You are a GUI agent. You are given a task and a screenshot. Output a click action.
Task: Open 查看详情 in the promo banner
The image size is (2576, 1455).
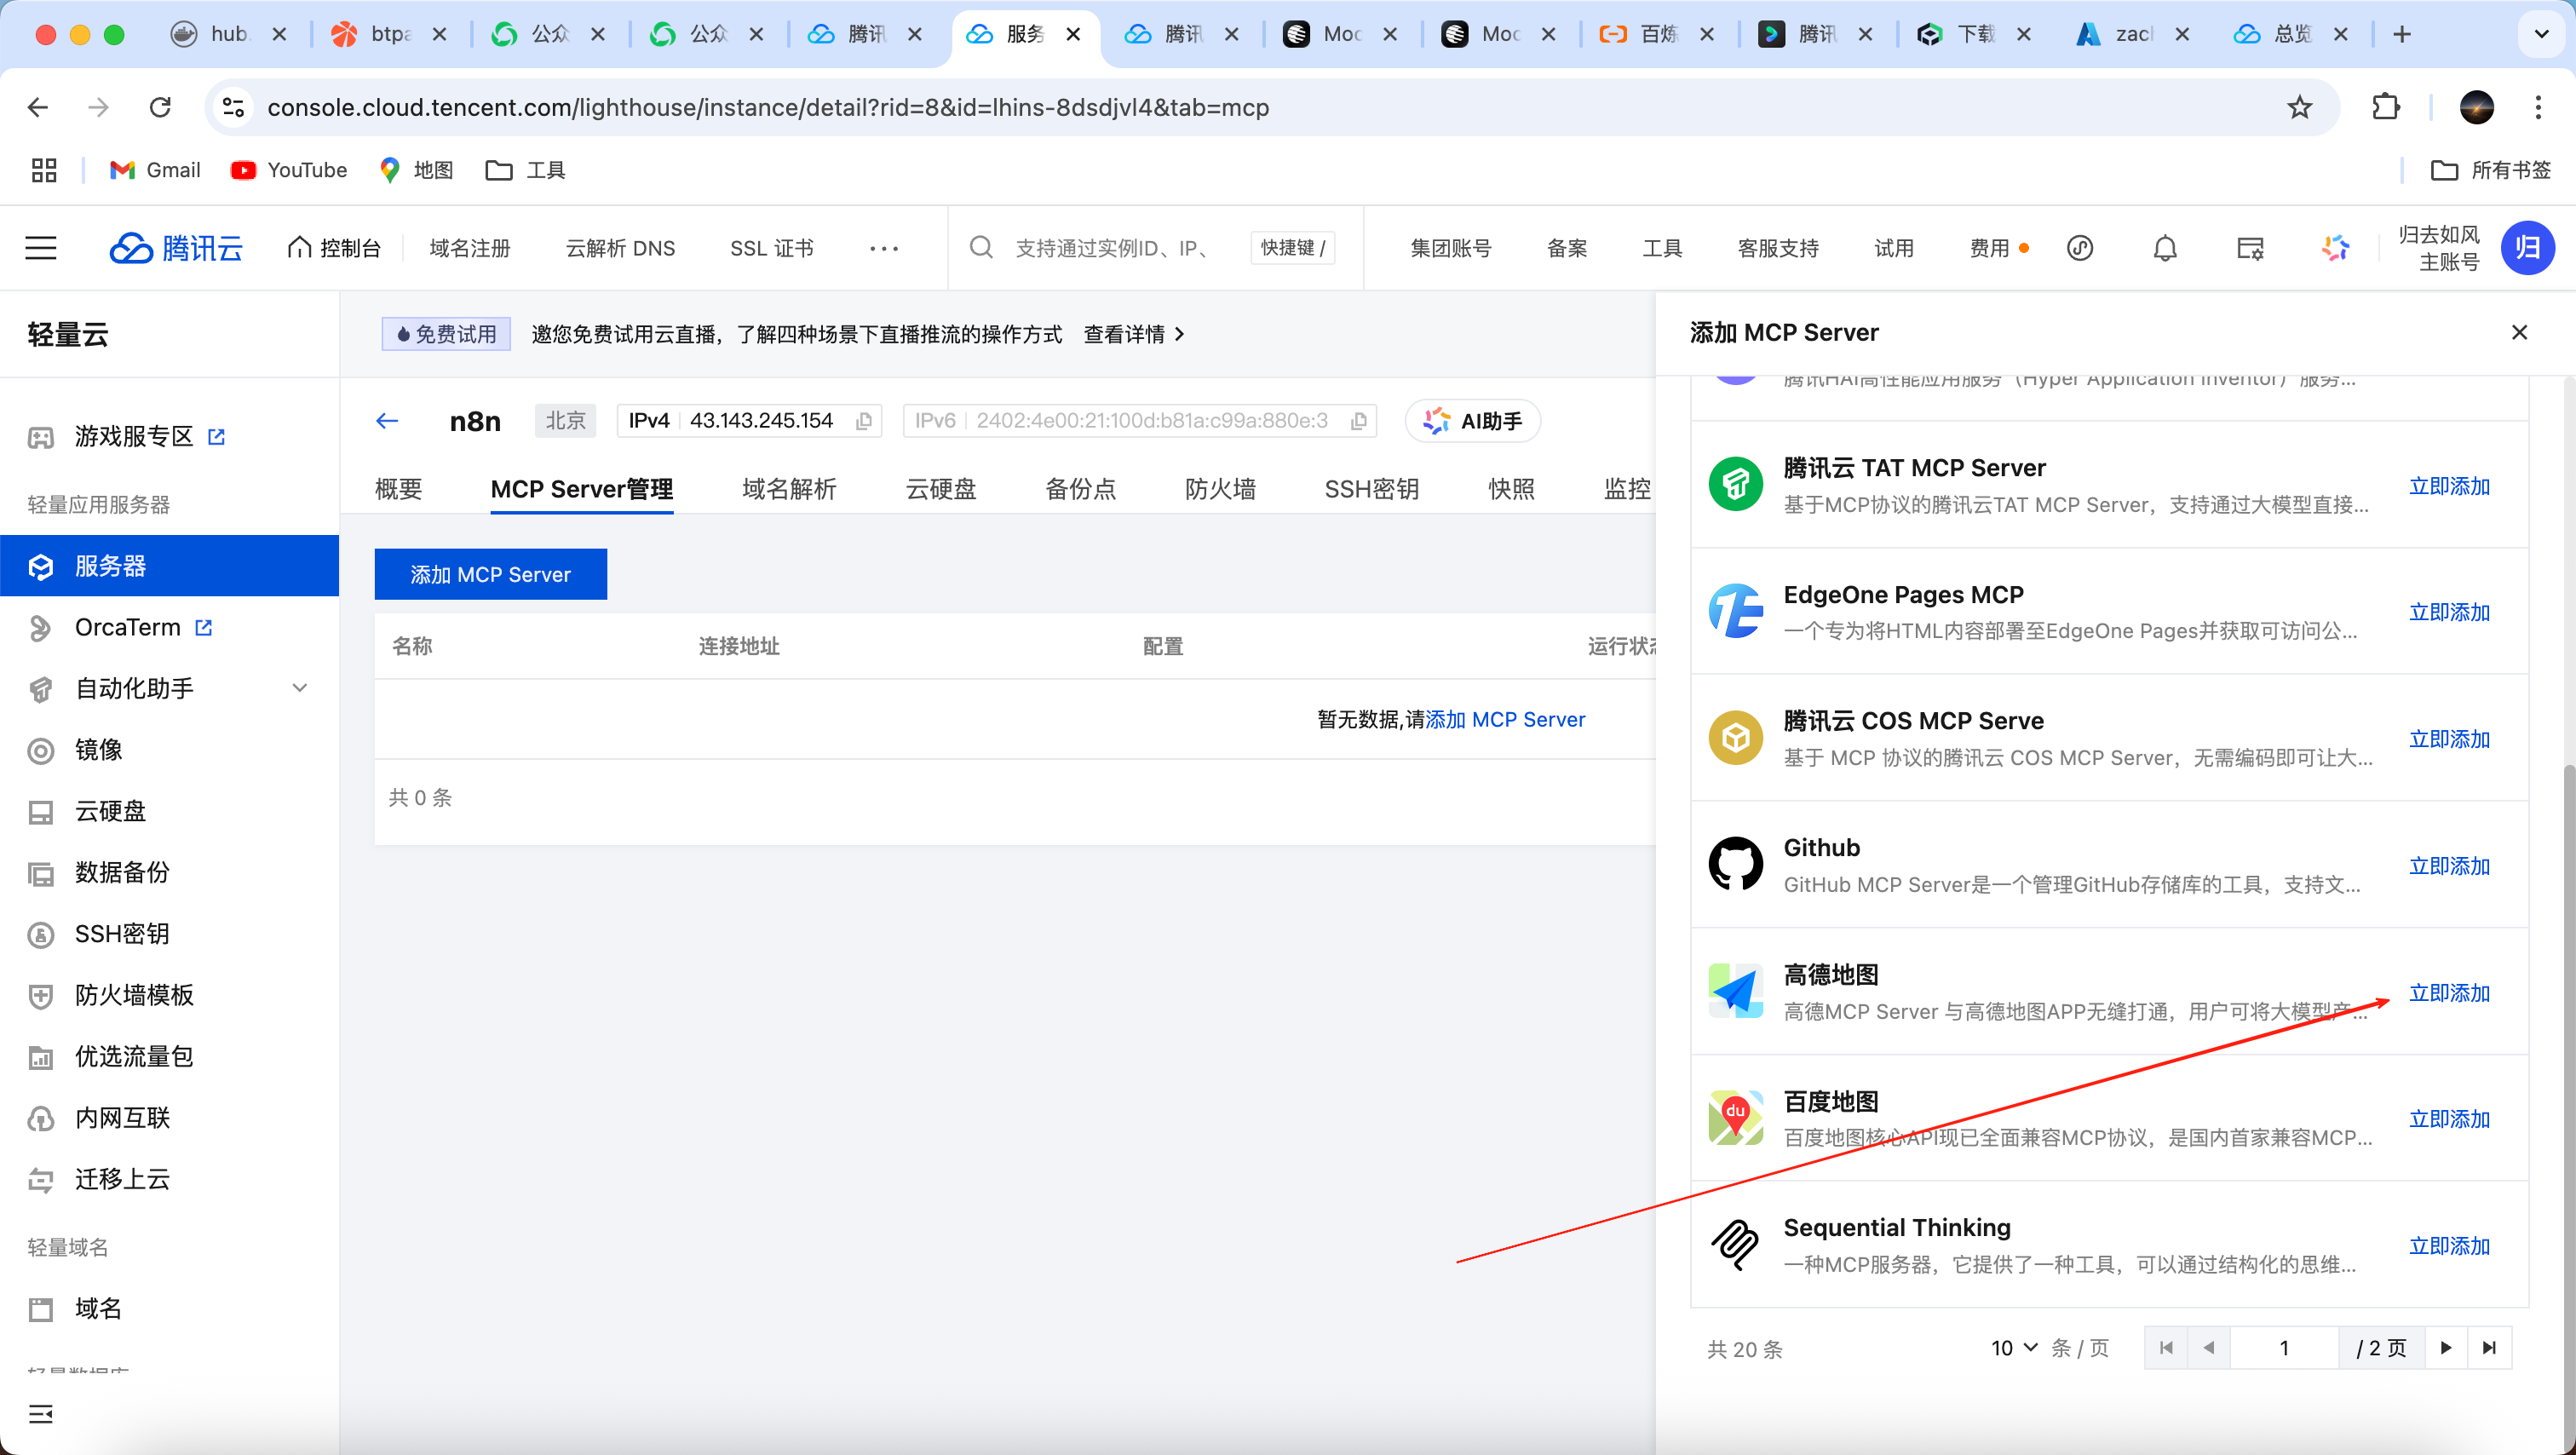(x=1134, y=334)
